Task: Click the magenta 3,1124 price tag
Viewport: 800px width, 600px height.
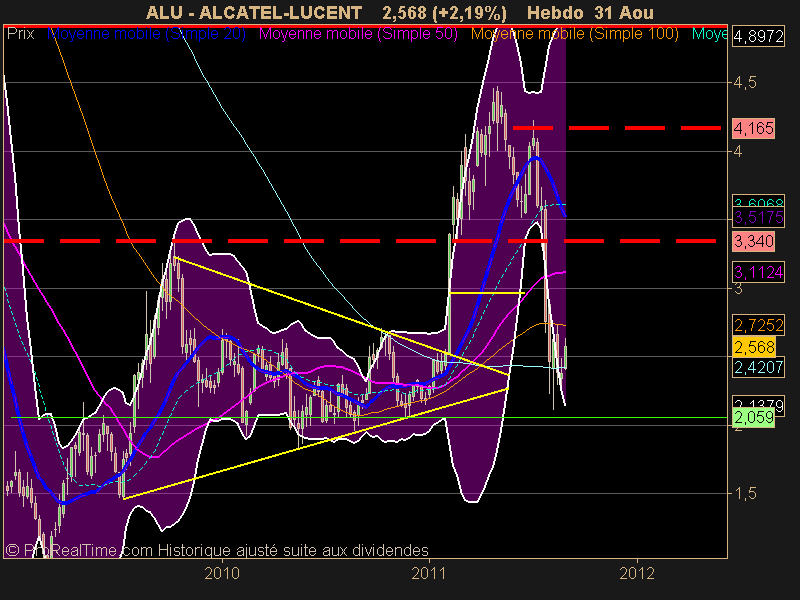Action: 758,272
